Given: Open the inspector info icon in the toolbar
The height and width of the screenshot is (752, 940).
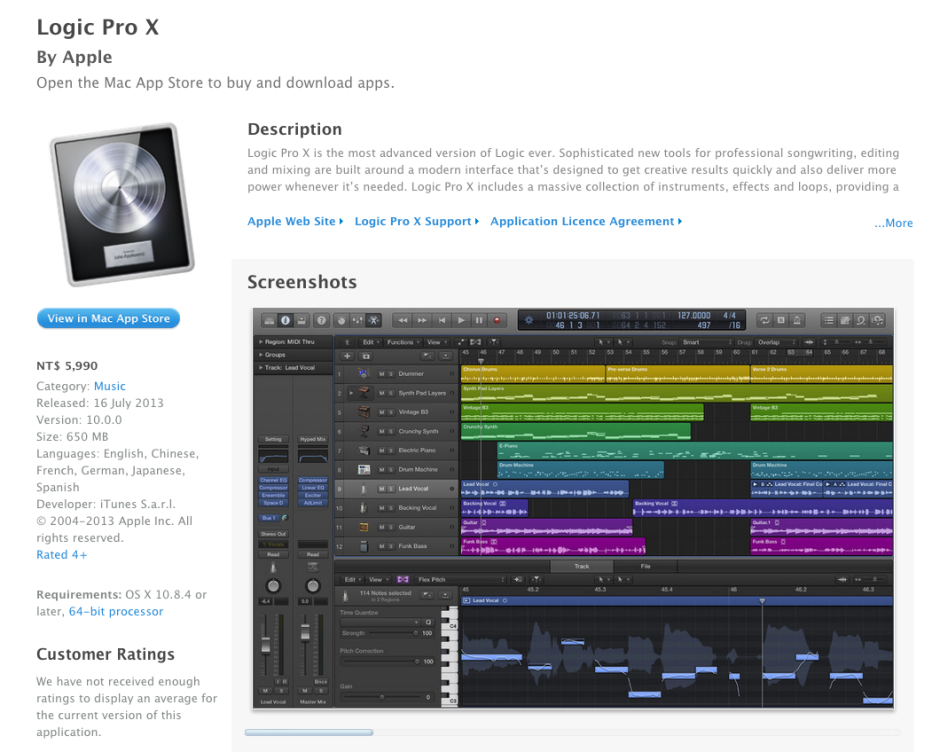Looking at the screenshot, I should pyautogui.click(x=283, y=319).
